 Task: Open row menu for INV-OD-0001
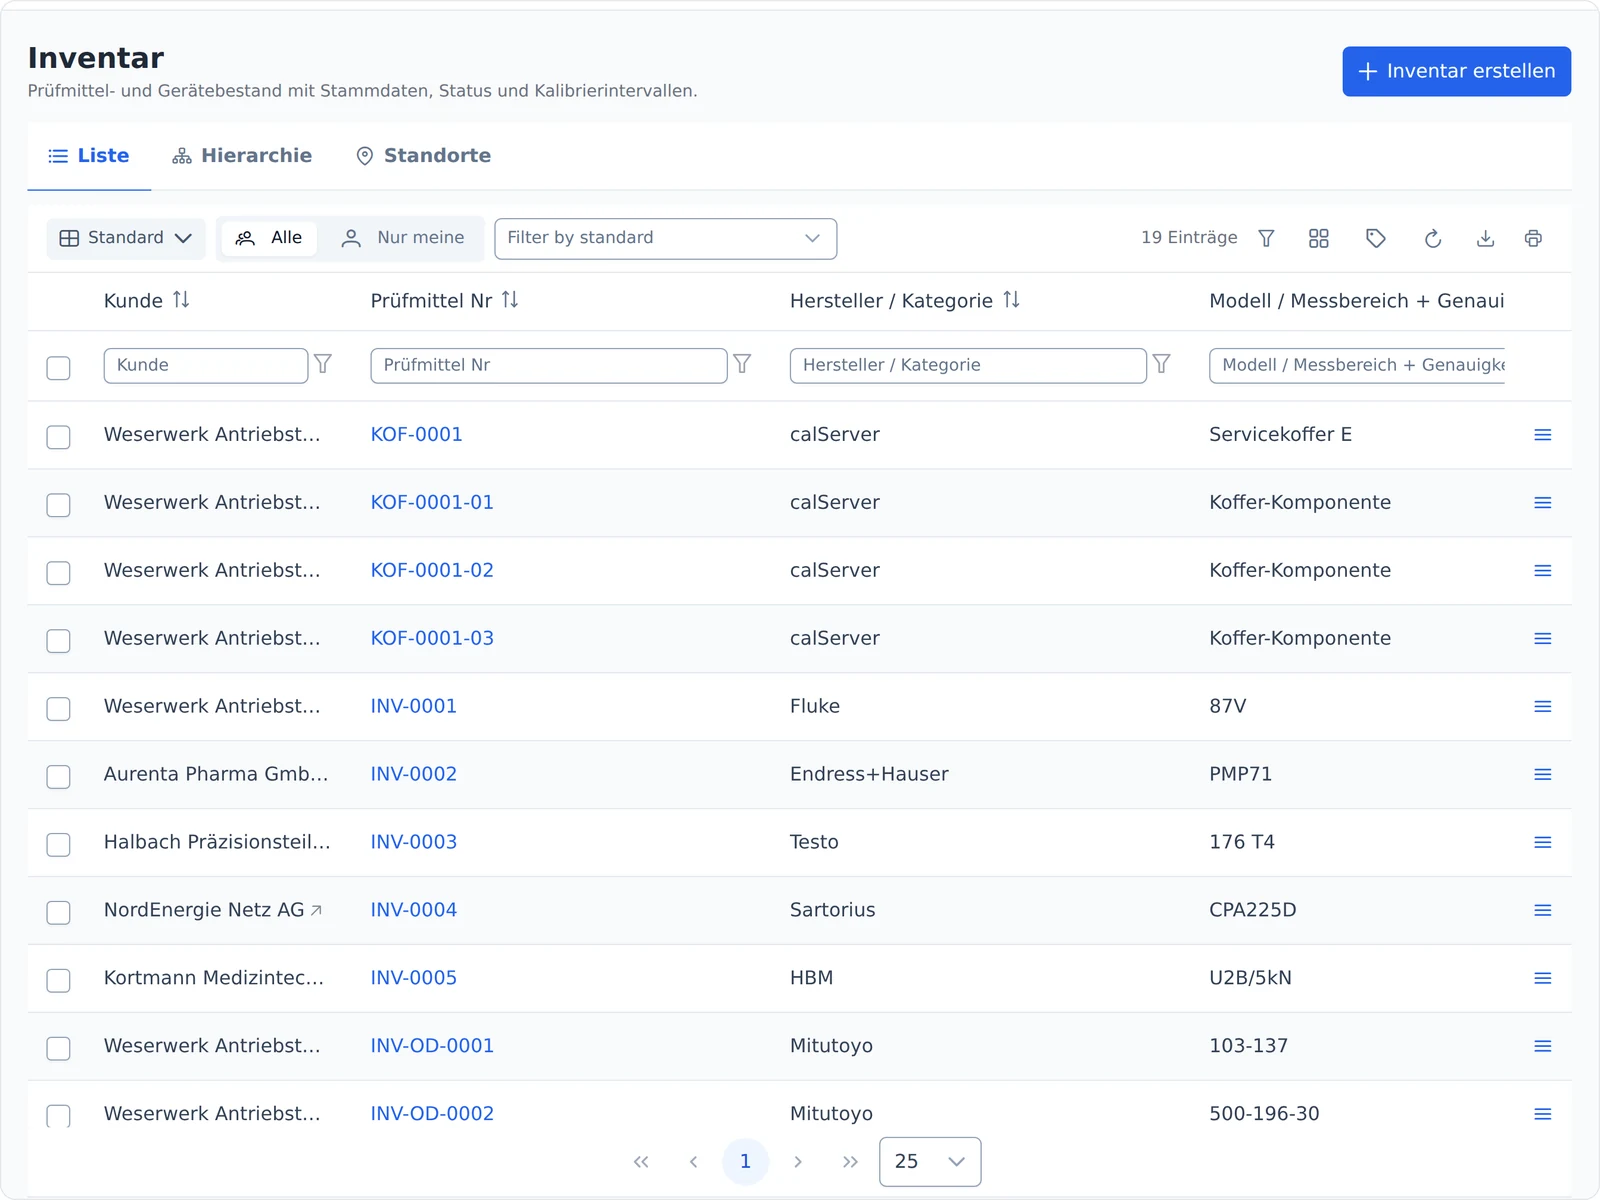(x=1543, y=1046)
